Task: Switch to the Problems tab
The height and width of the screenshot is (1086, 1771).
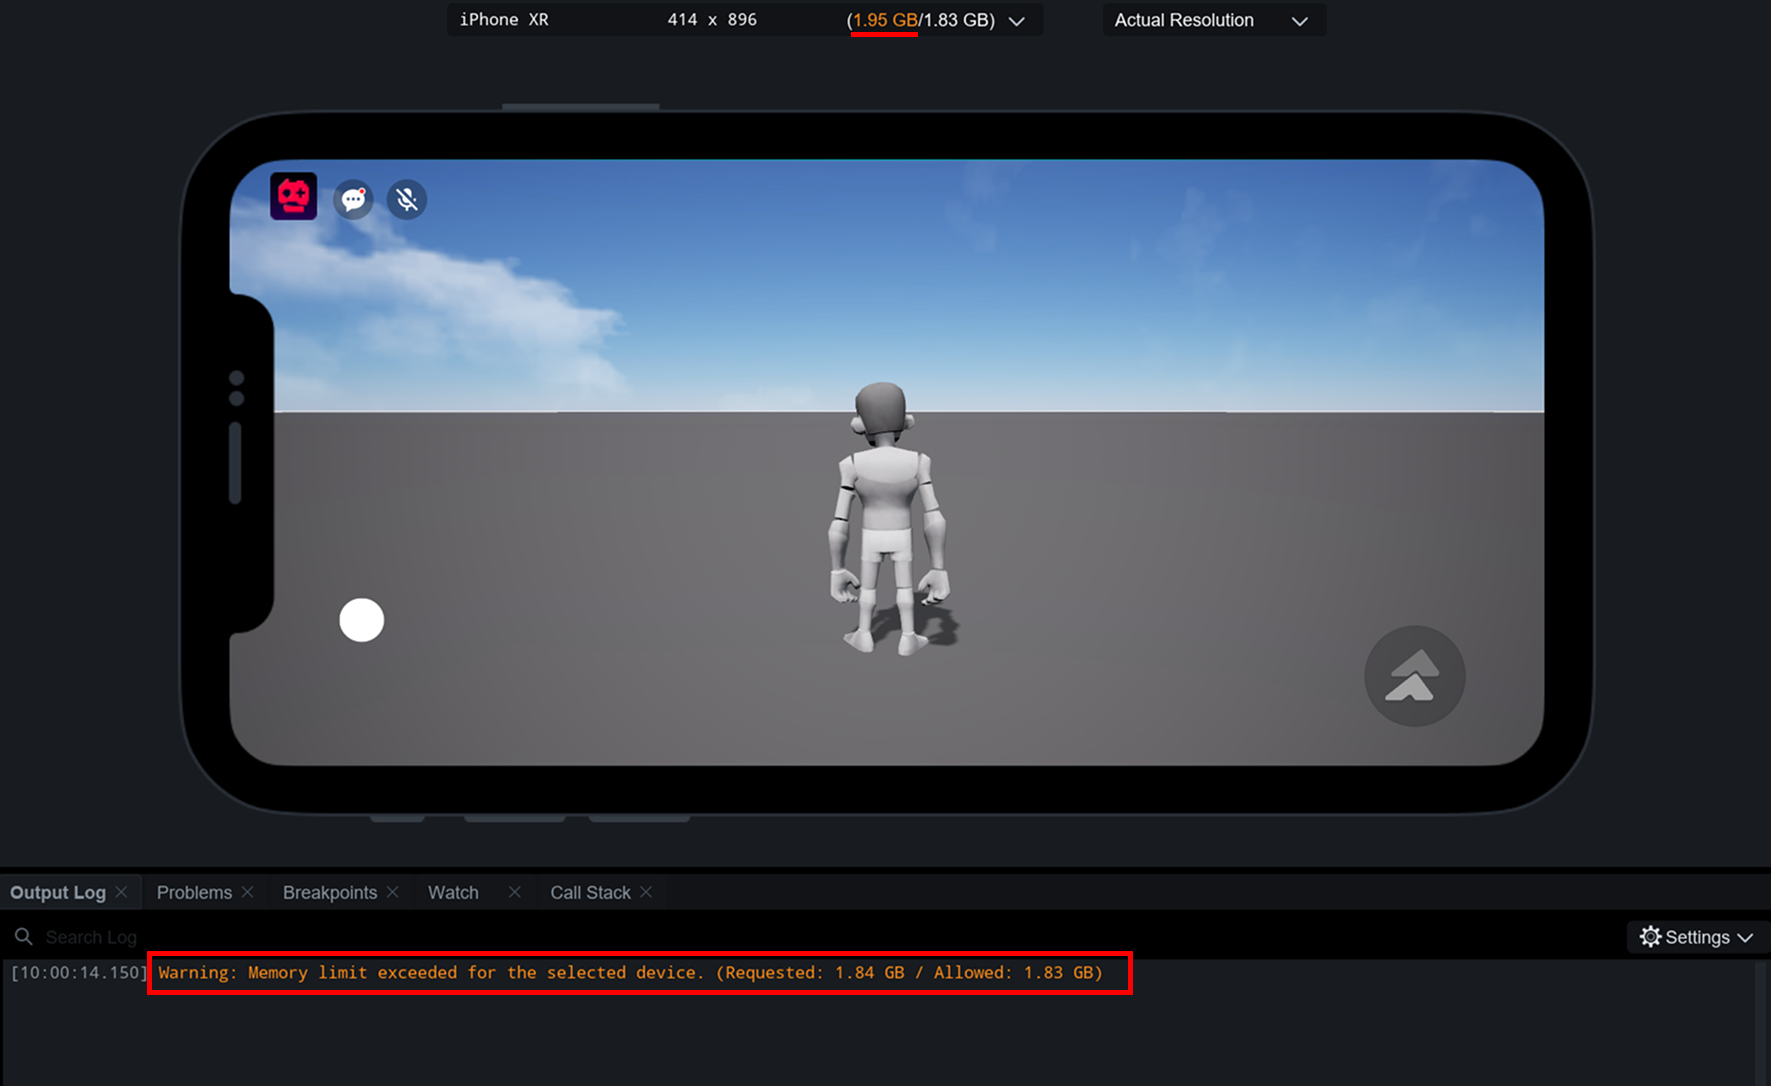Action: coord(194,892)
